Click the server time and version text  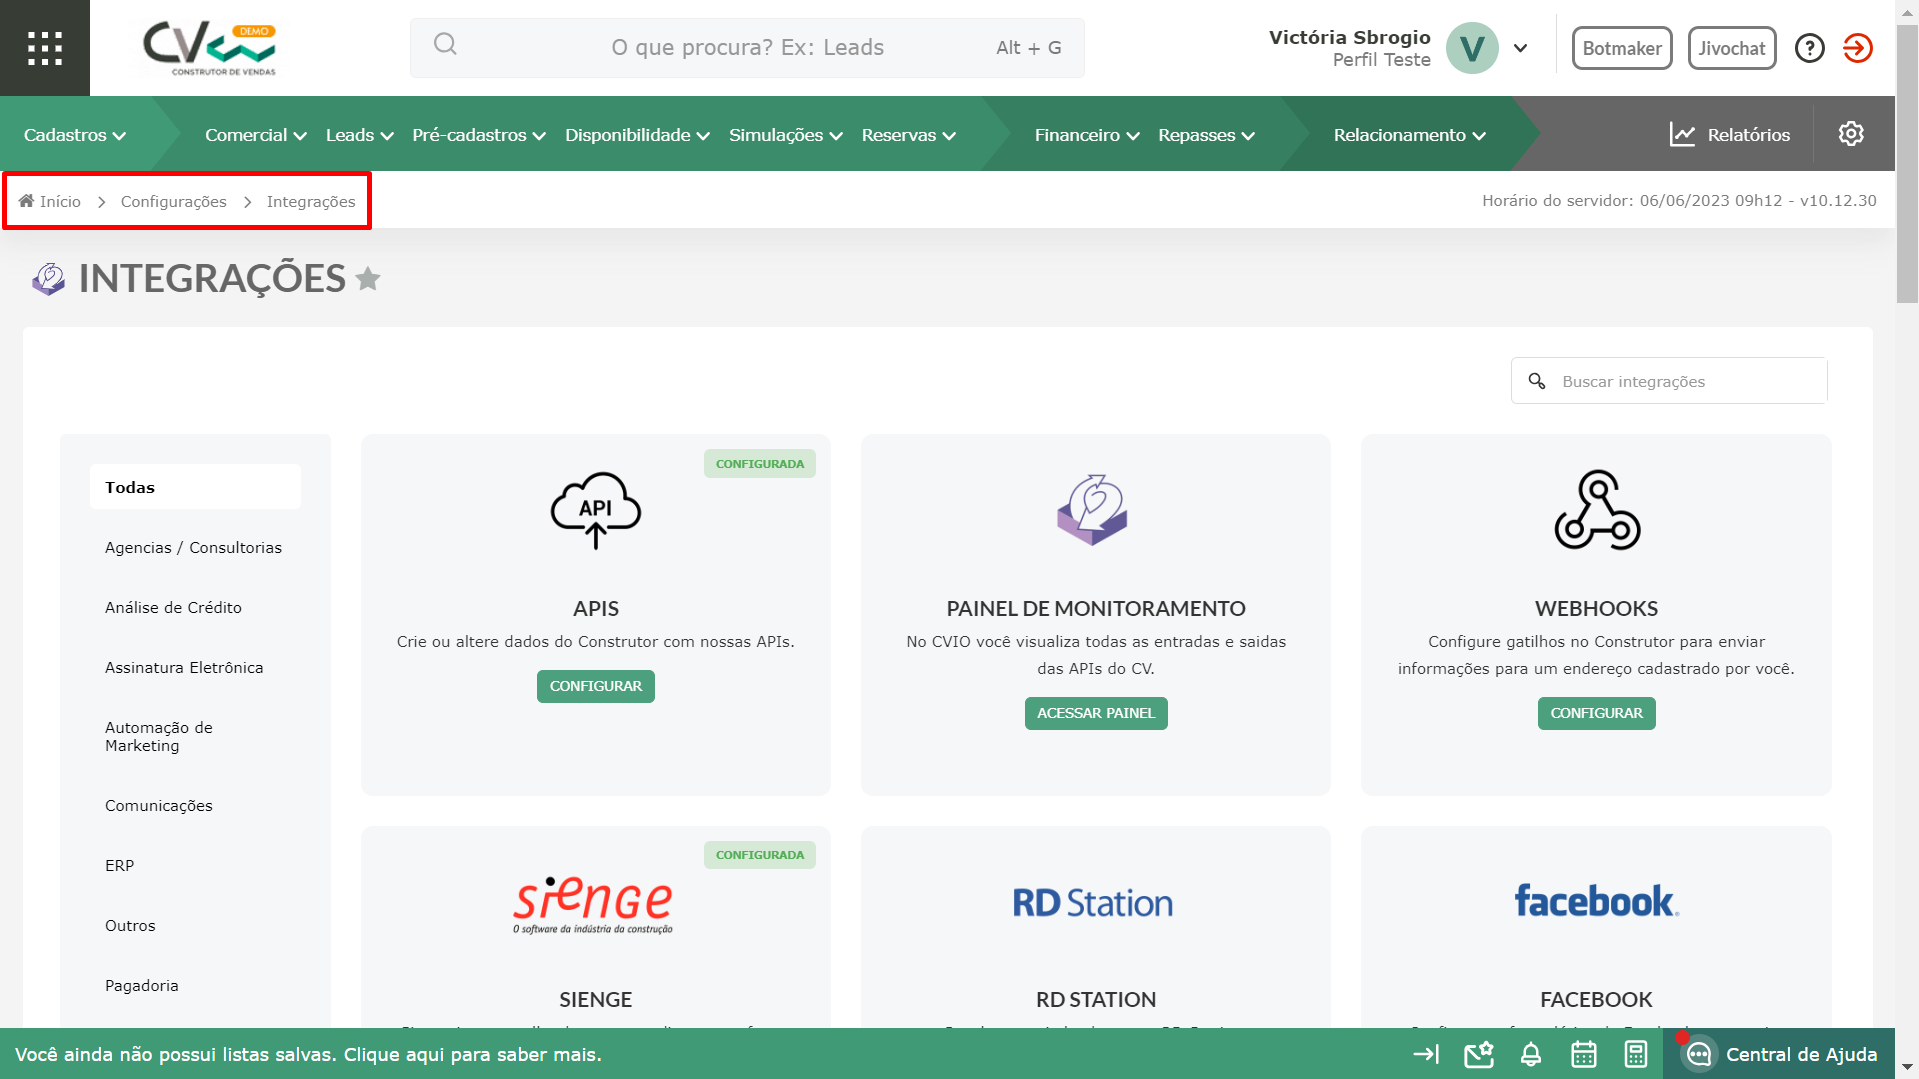click(x=1679, y=200)
